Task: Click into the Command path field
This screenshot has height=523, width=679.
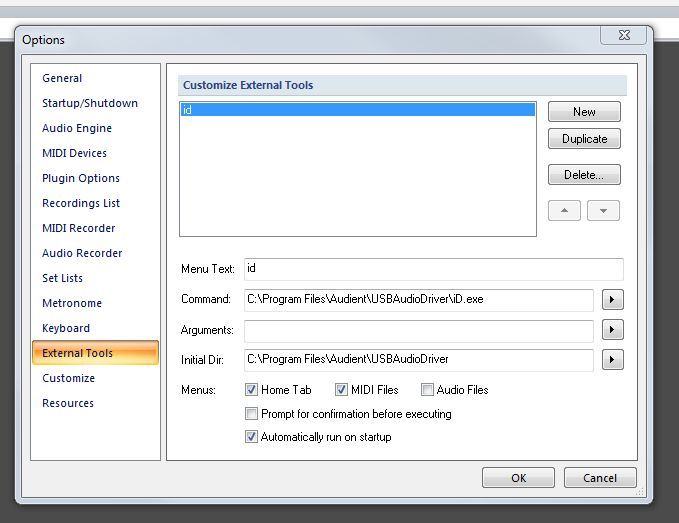Action: [419, 300]
